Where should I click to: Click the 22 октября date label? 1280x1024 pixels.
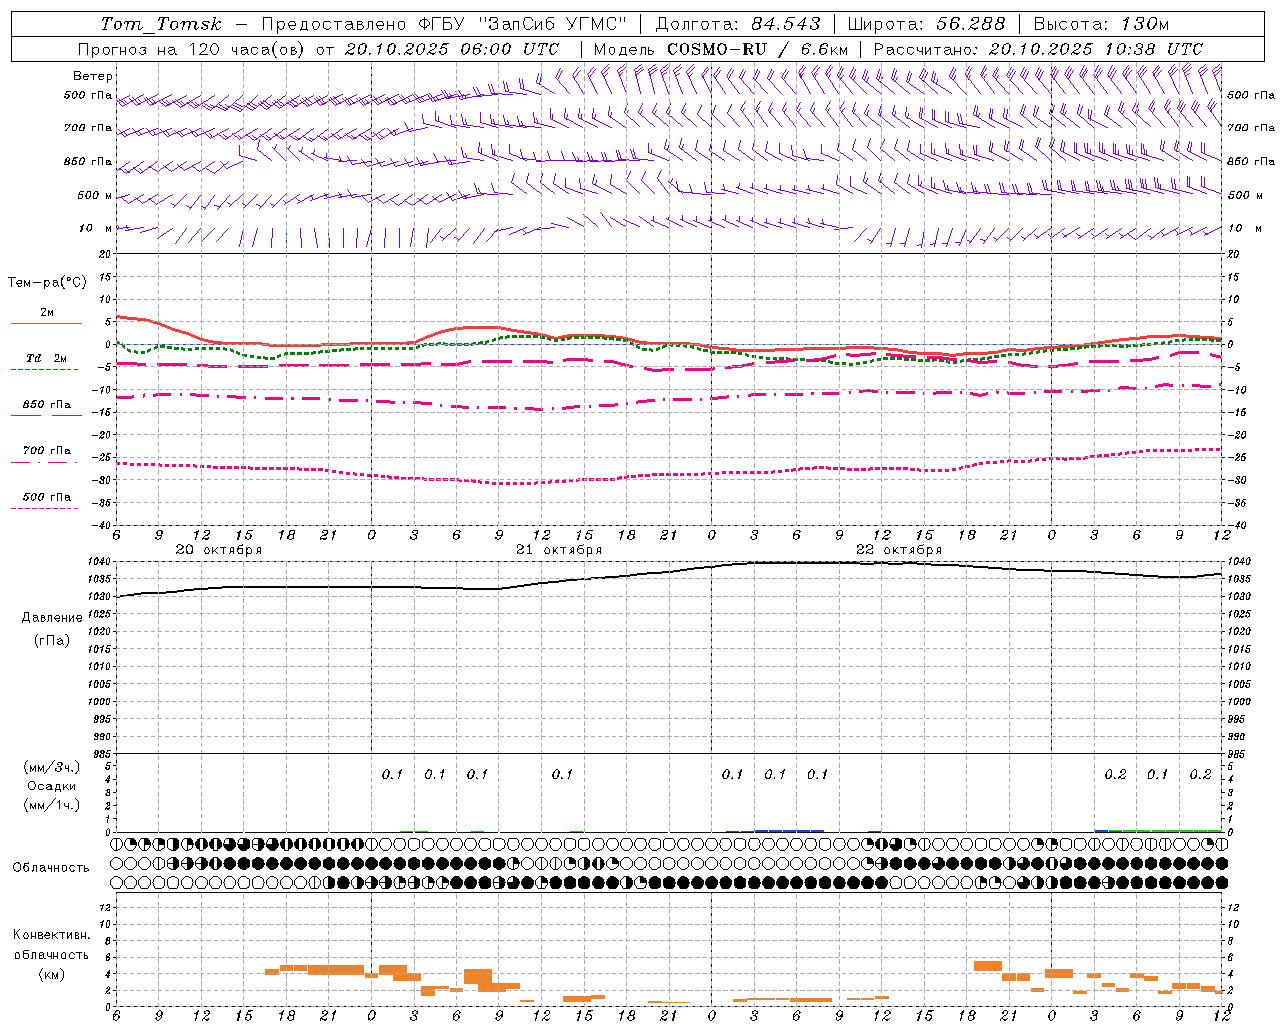click(899, 550)
